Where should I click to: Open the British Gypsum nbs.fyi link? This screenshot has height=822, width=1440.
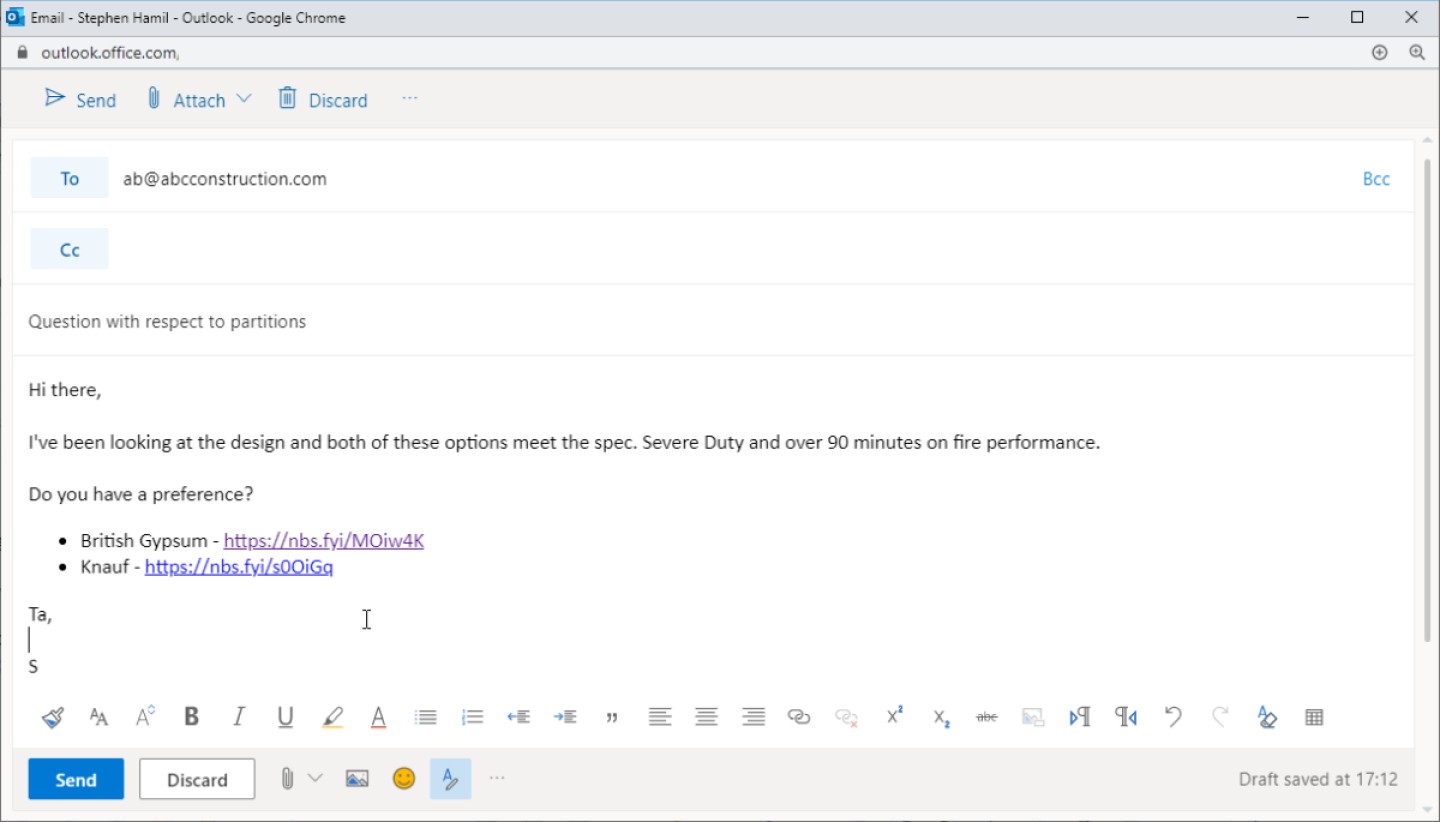click(324, 540)
